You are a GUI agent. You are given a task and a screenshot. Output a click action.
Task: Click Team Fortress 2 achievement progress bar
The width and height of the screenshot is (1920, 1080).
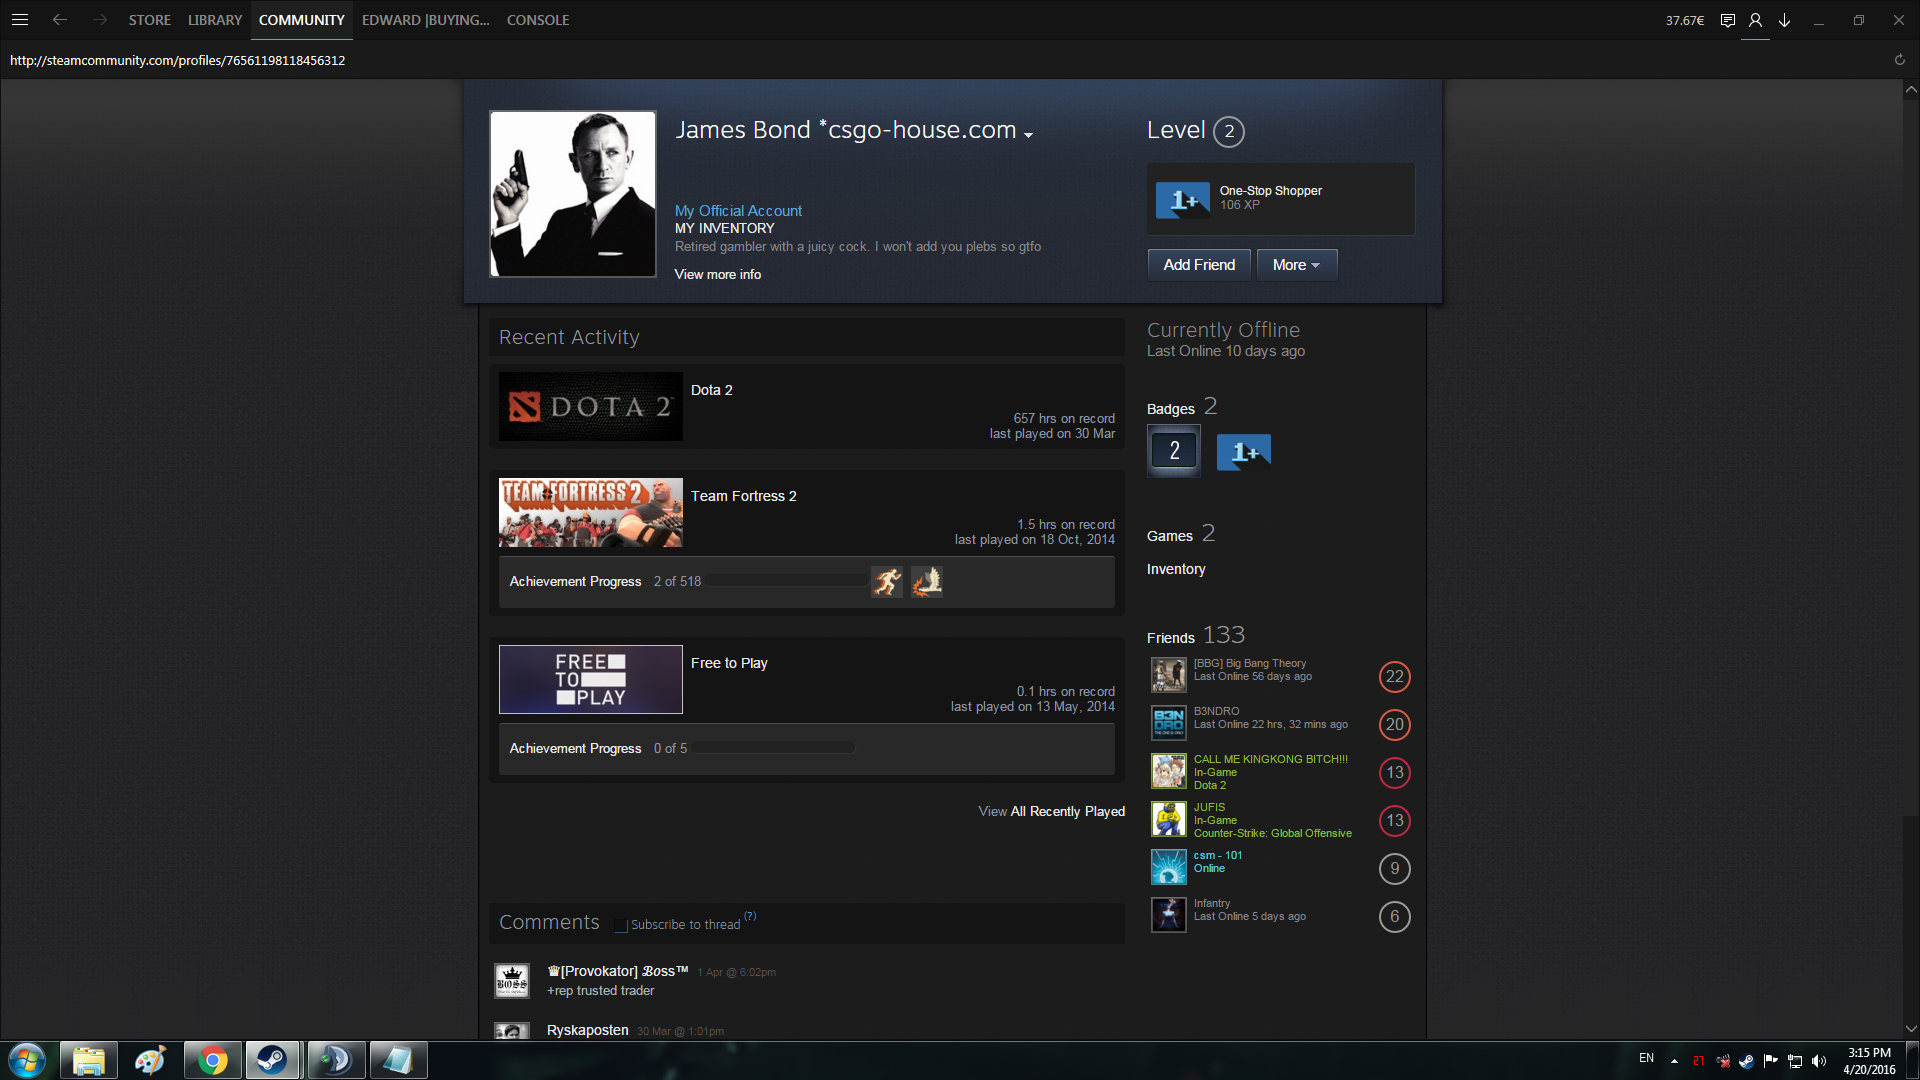[x=787, y=582]
